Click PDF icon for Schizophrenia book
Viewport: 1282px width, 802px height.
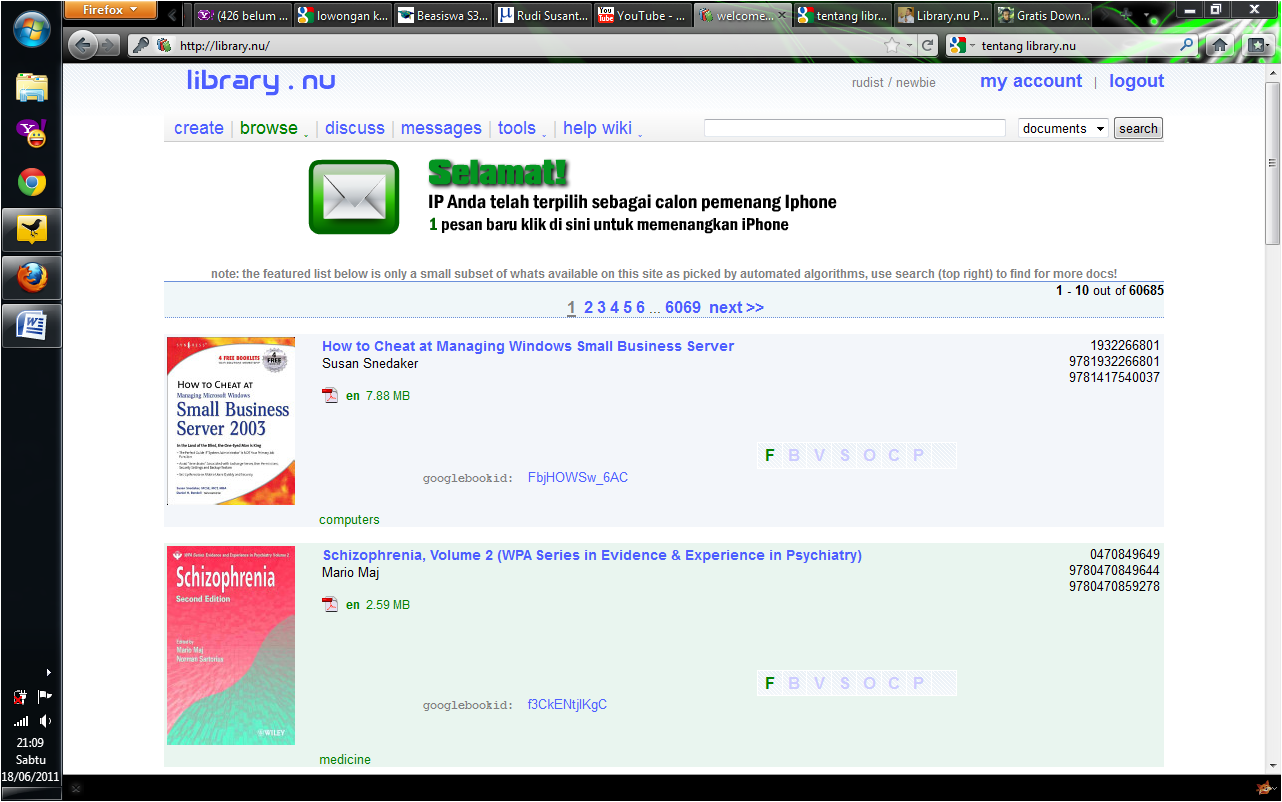(330, 605)
